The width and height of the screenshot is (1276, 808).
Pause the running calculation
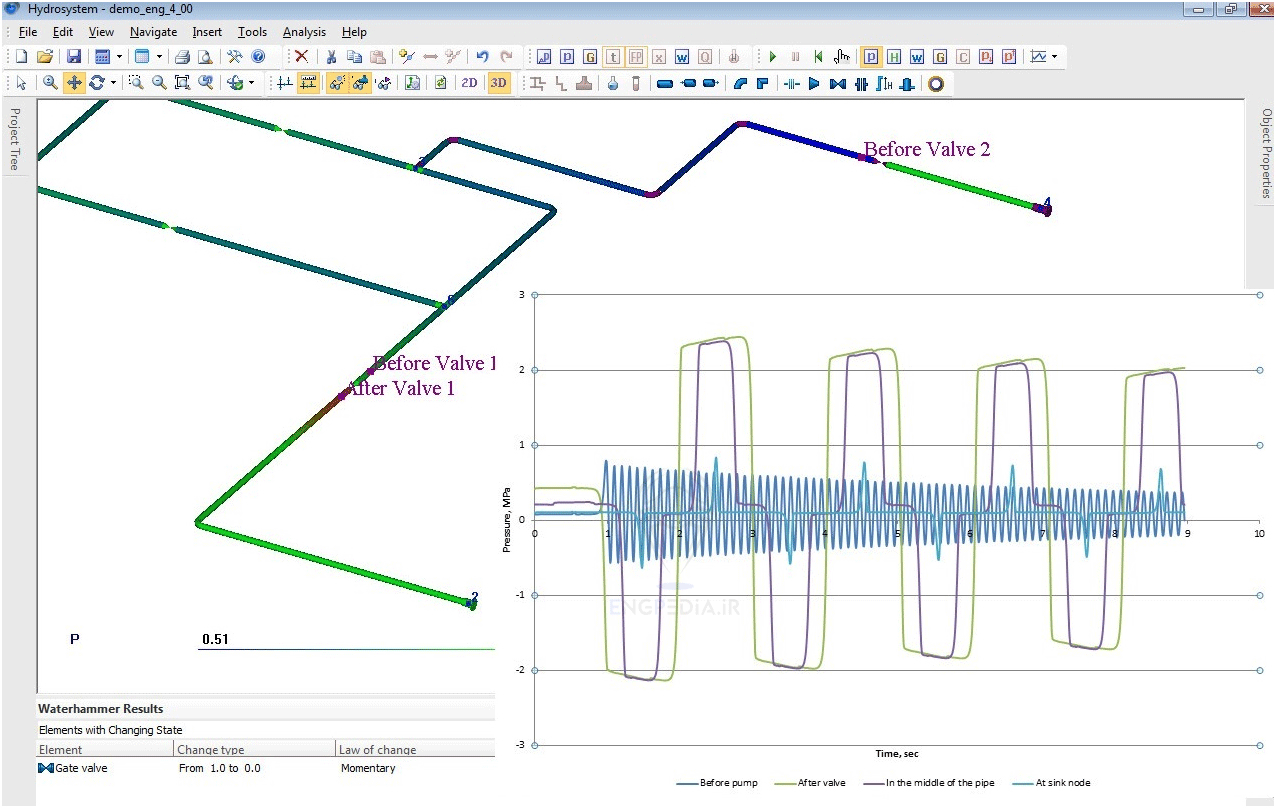[x=795, y=57]
